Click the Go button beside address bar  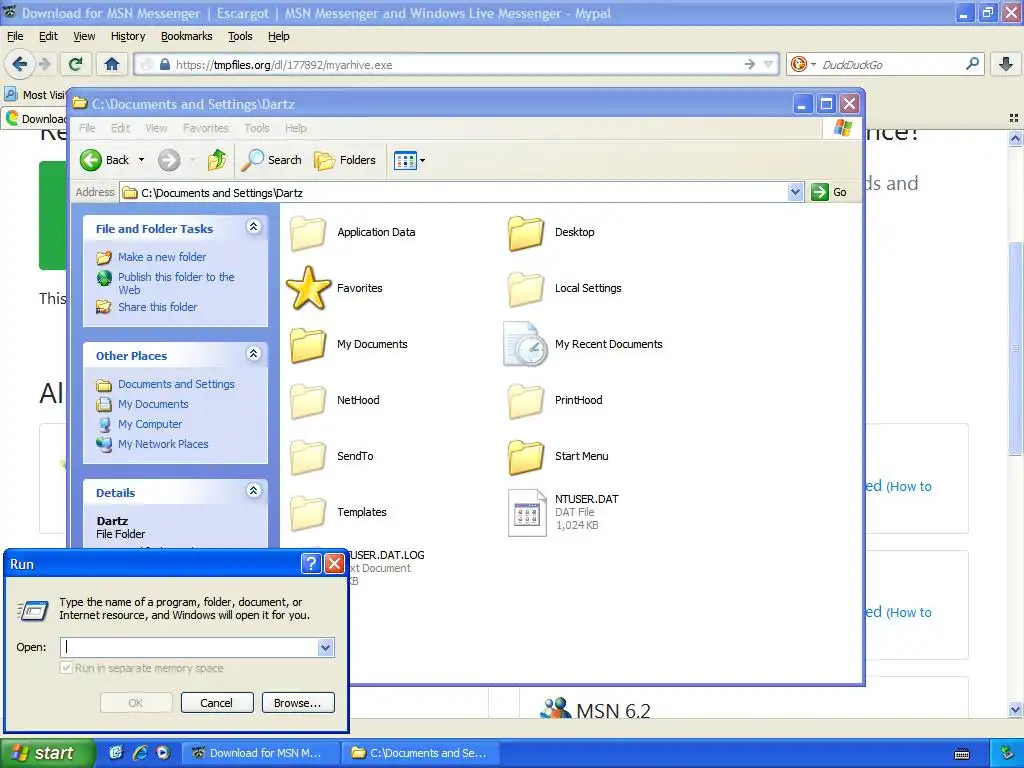[829, 193]
